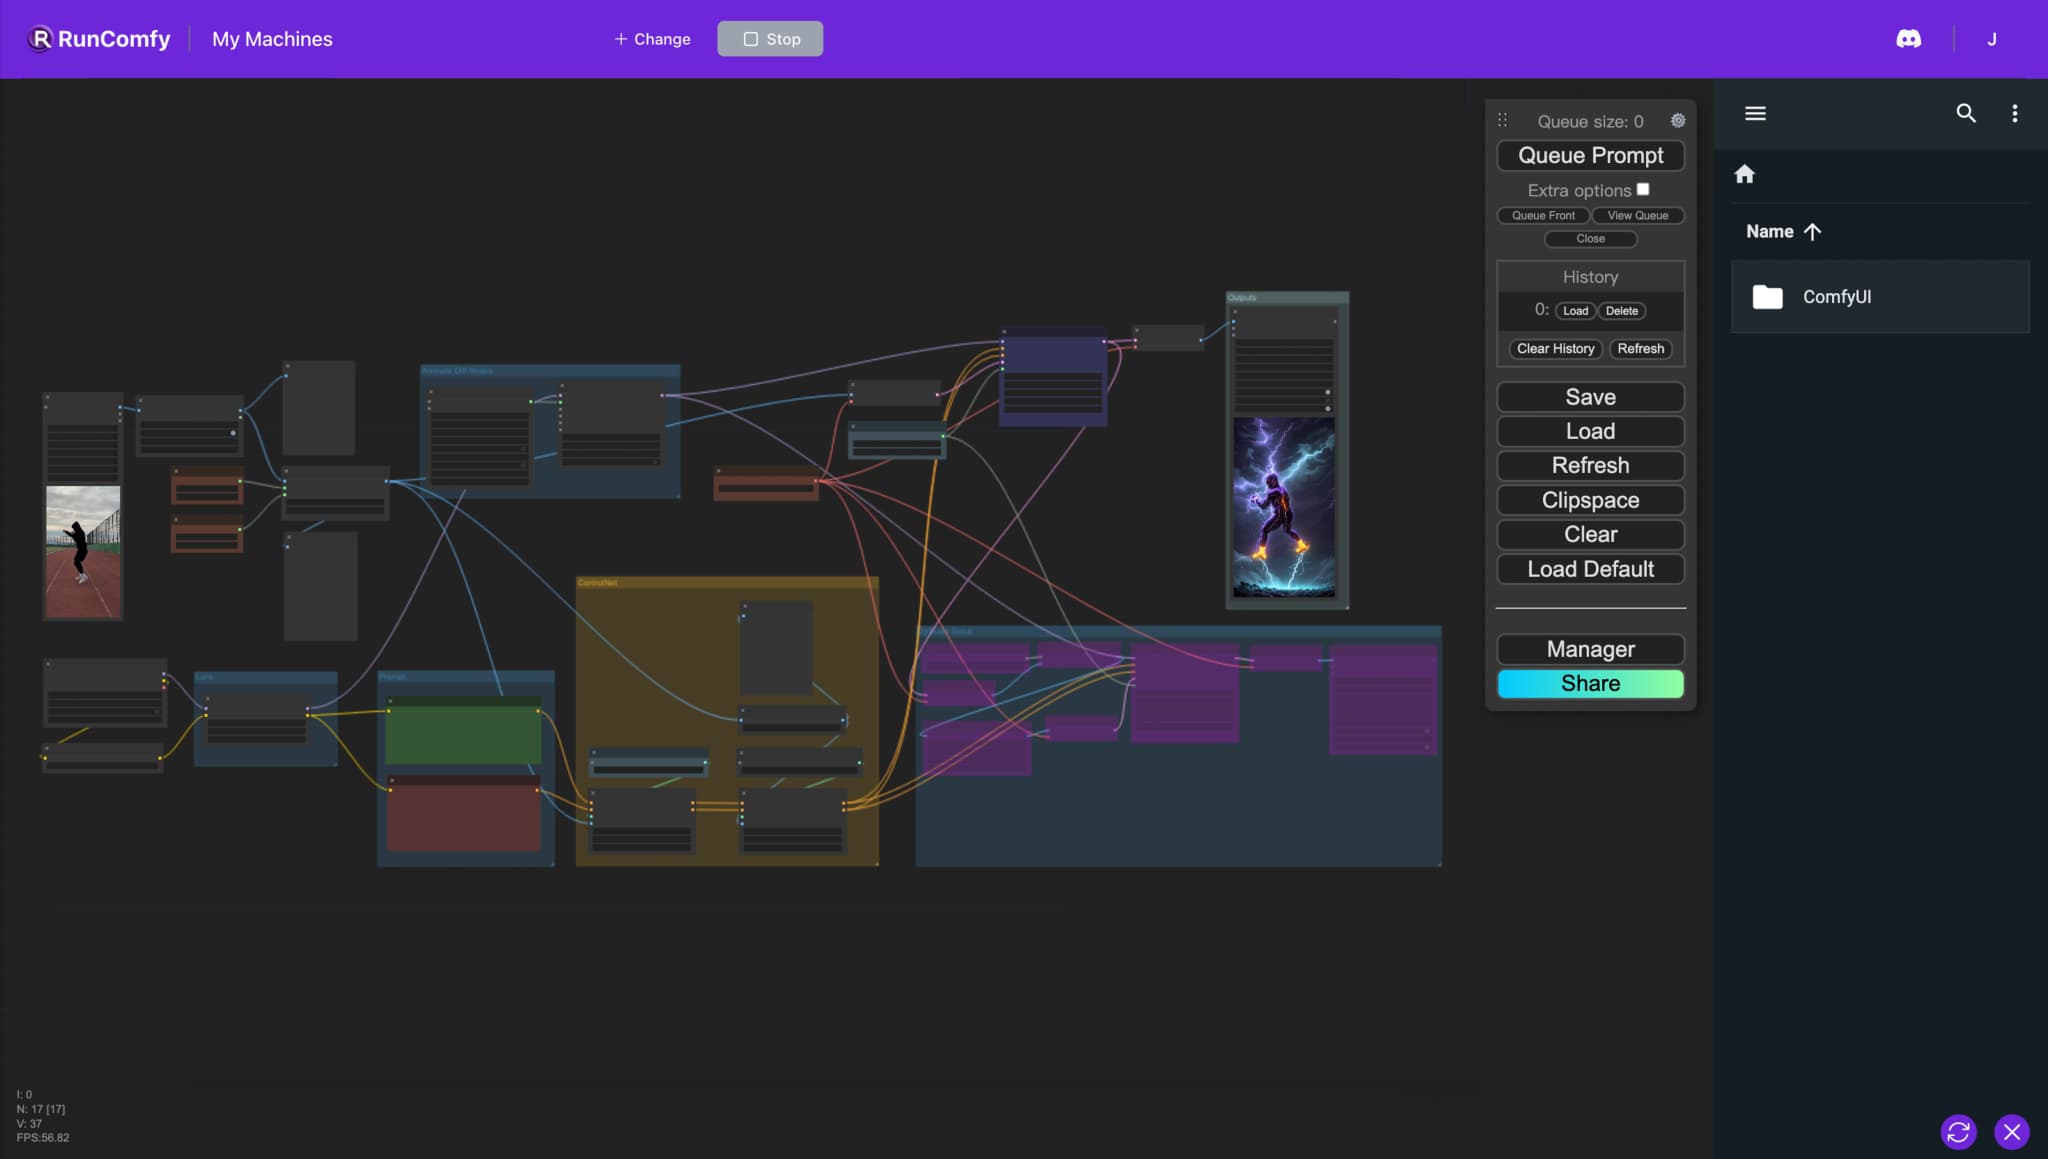
Task: Click the refresh icon at bottom right
Action: click(x=1959, y=1132)
